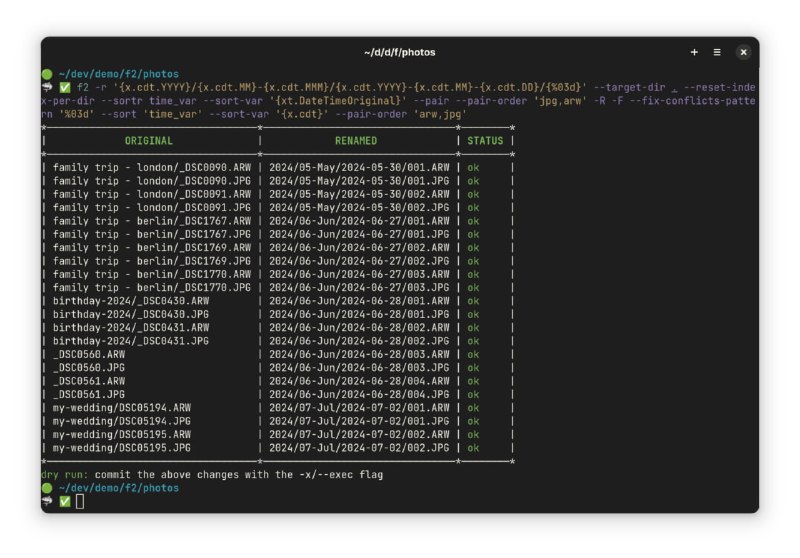The height and width of the screenshot is (558, 800).
Task: Click the green circle icon below dry run message
Action: pos(47,488)
